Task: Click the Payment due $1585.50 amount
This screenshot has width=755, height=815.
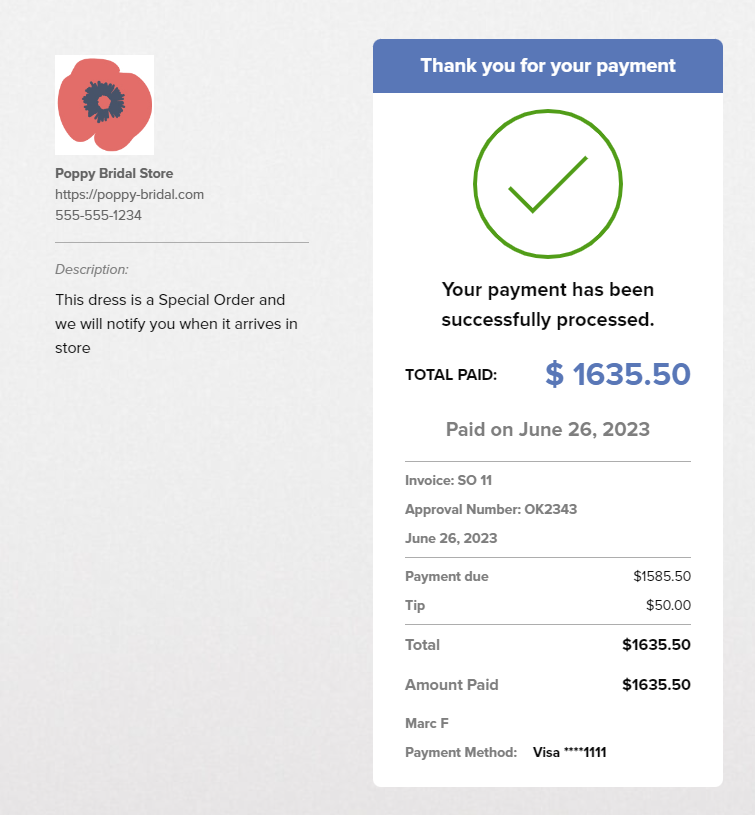Action: 662,576
